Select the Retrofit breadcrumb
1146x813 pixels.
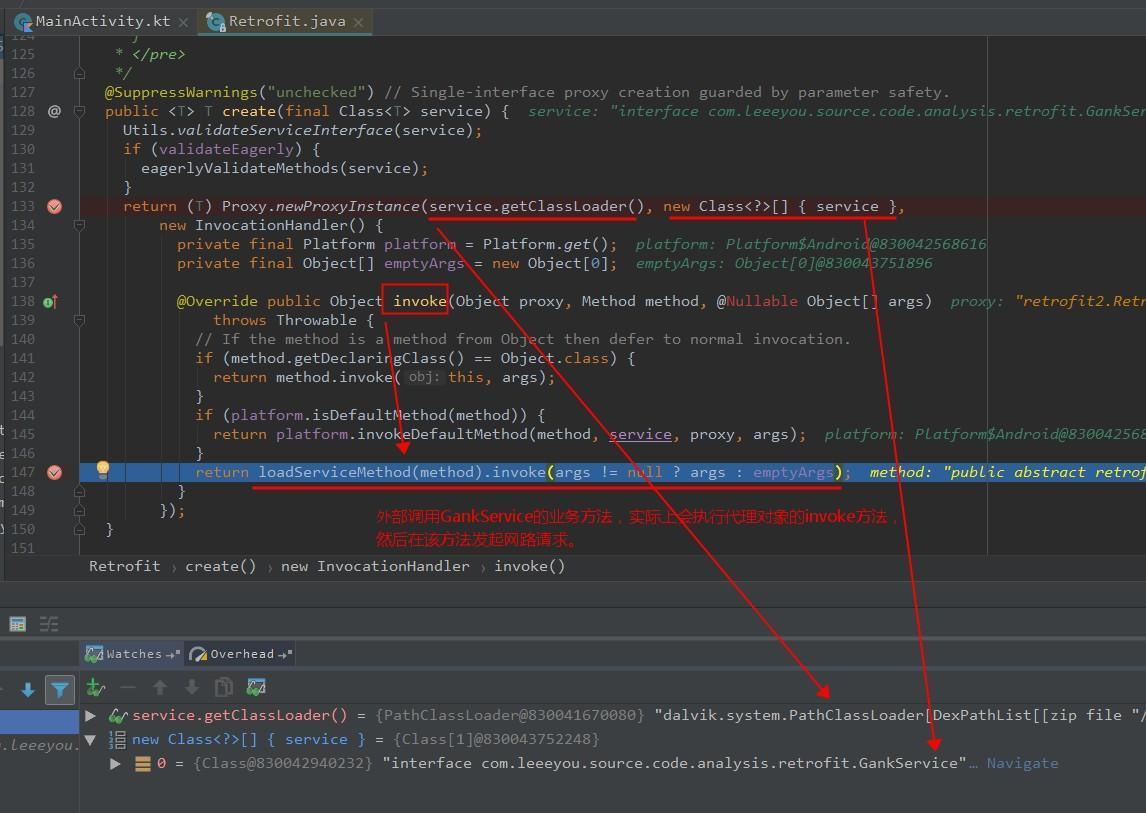[124, 566]
